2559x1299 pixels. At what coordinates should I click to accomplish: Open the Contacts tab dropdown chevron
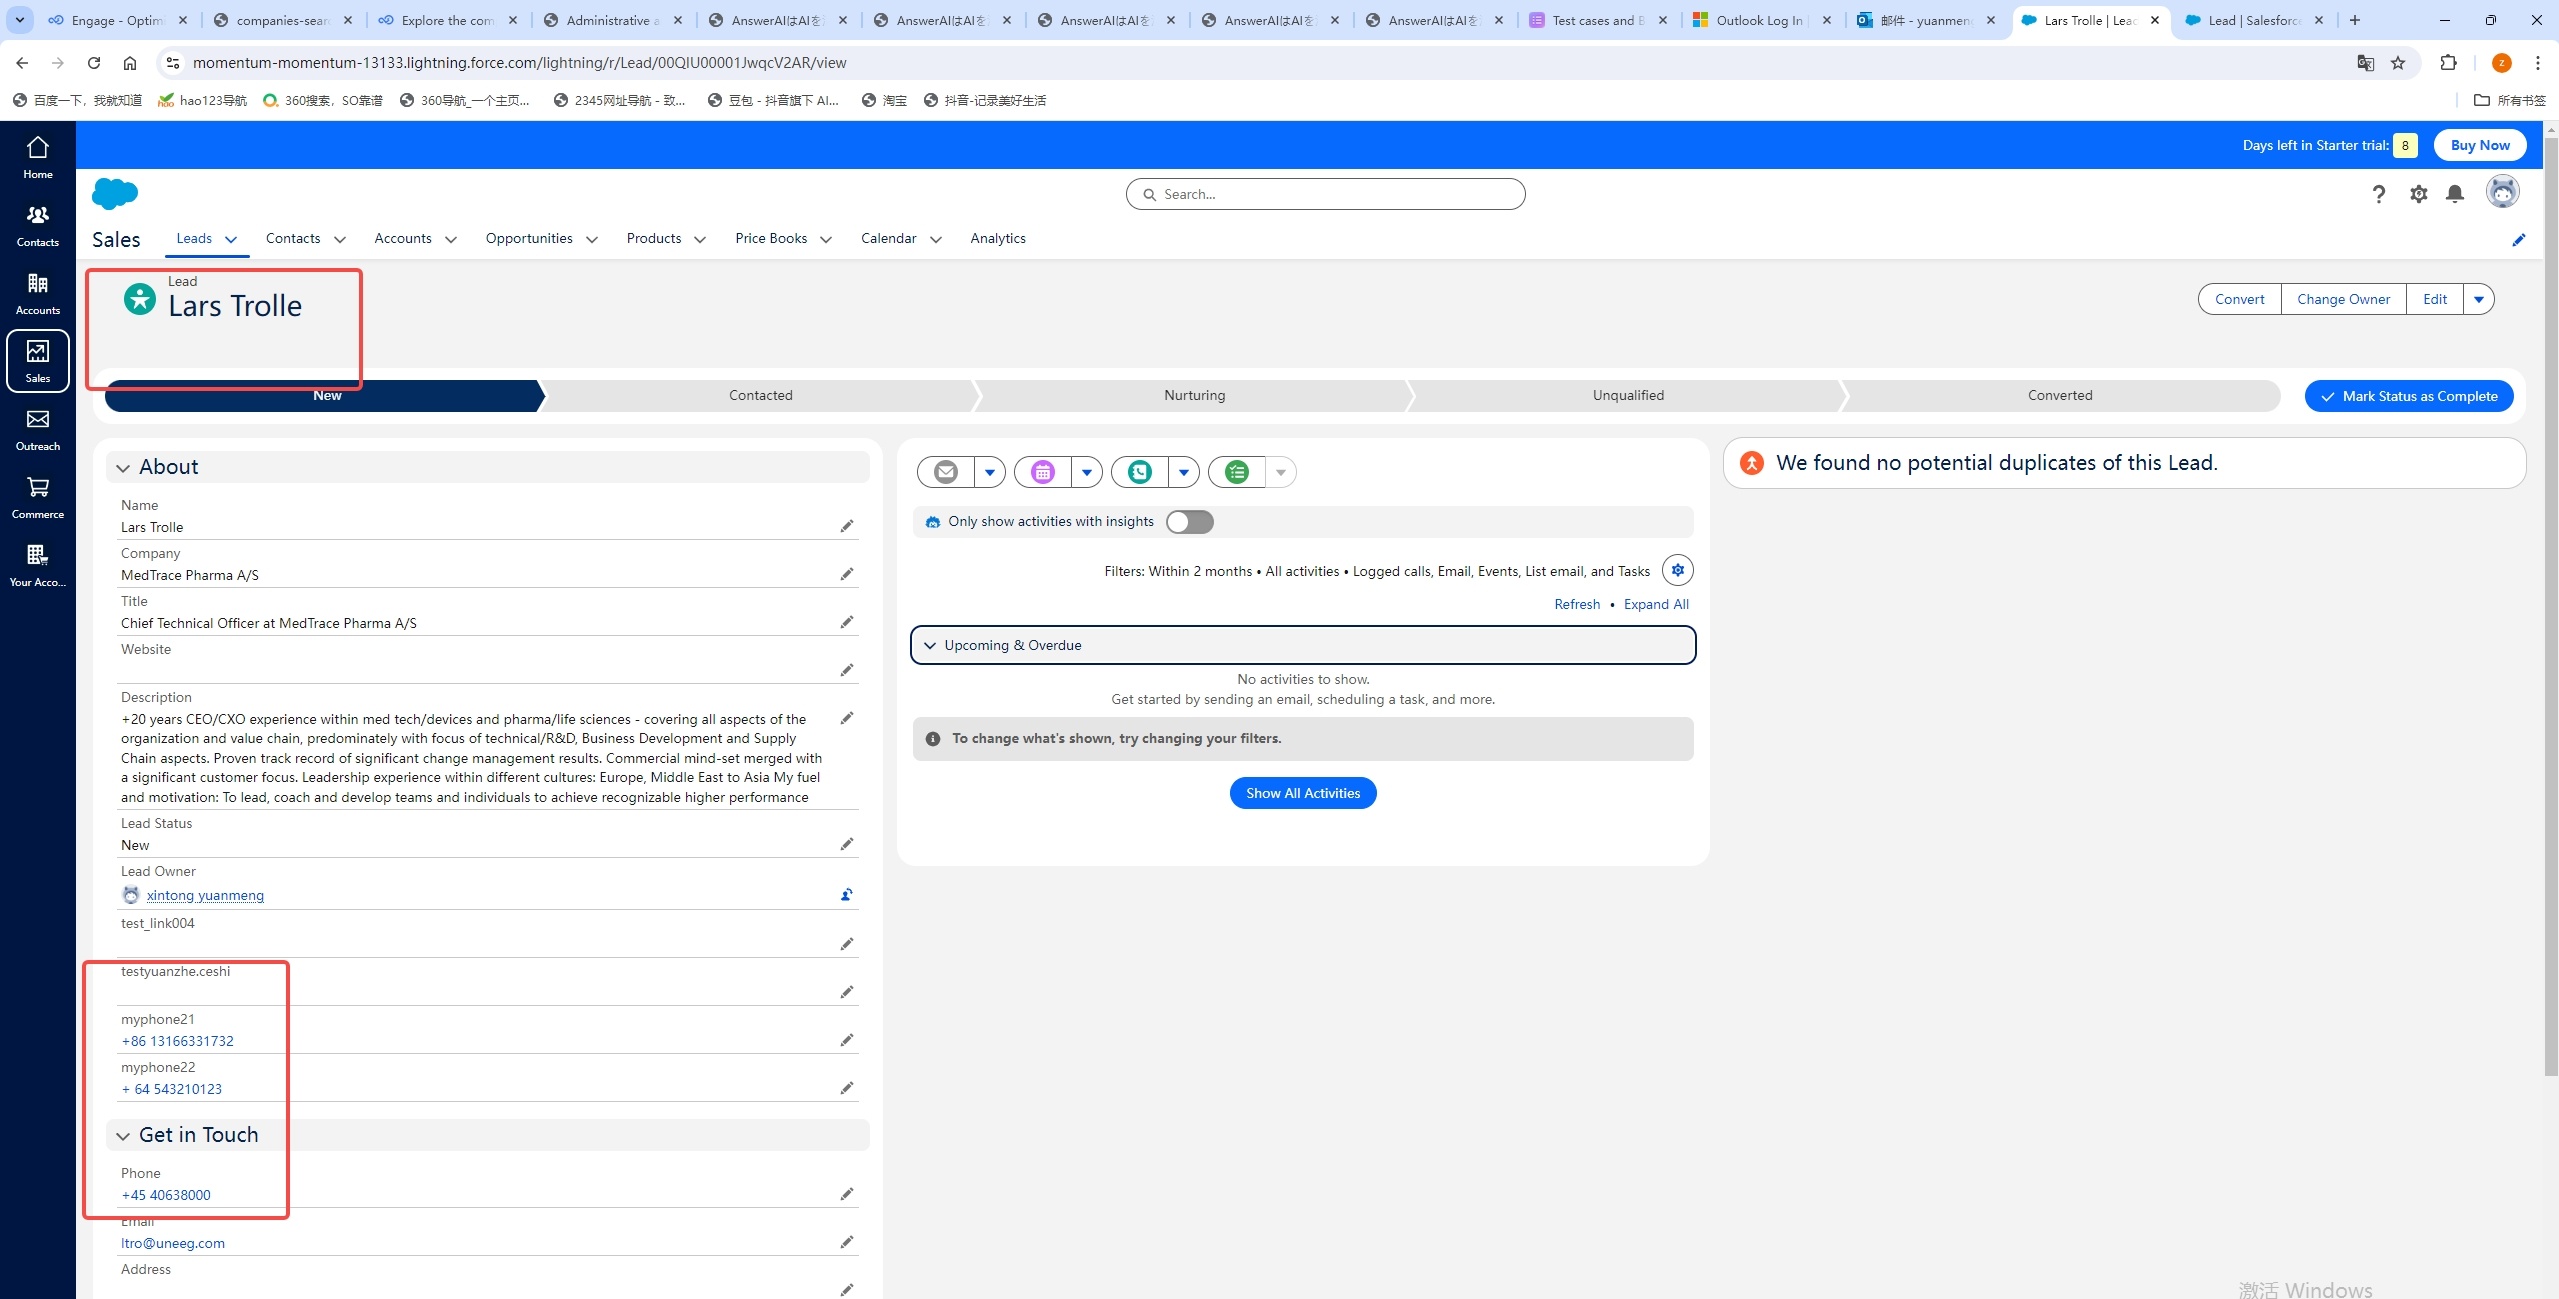click(x=340, y=239)
